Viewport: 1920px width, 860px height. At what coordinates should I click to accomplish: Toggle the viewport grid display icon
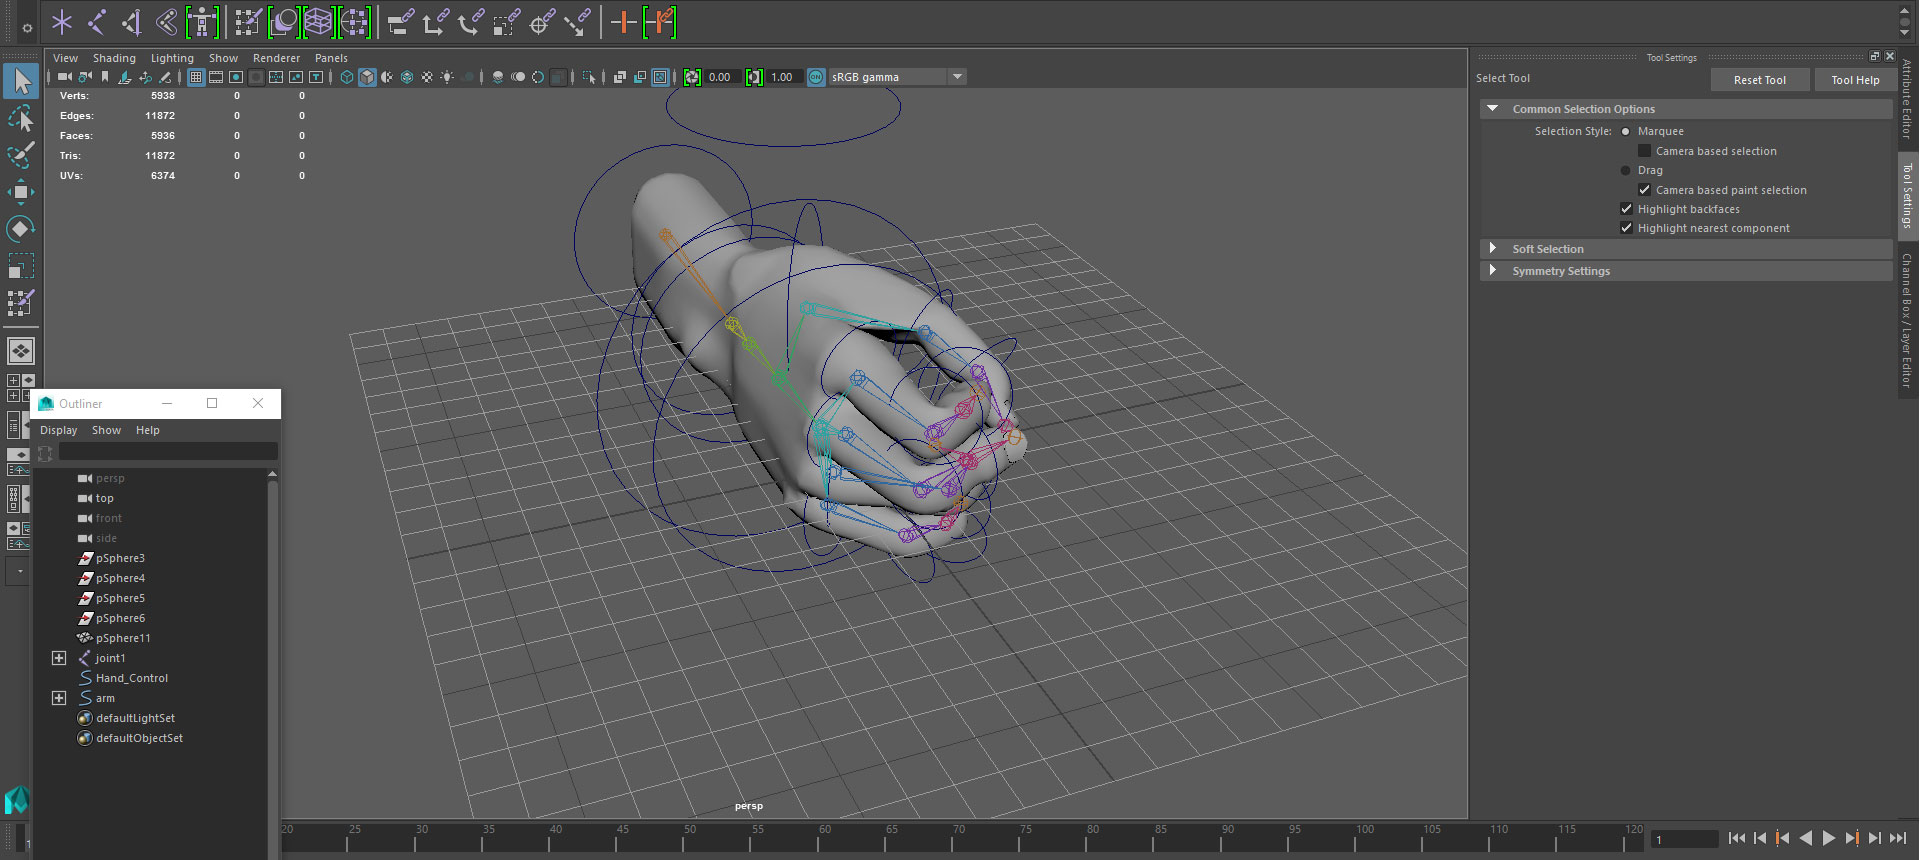coord(196,77)
